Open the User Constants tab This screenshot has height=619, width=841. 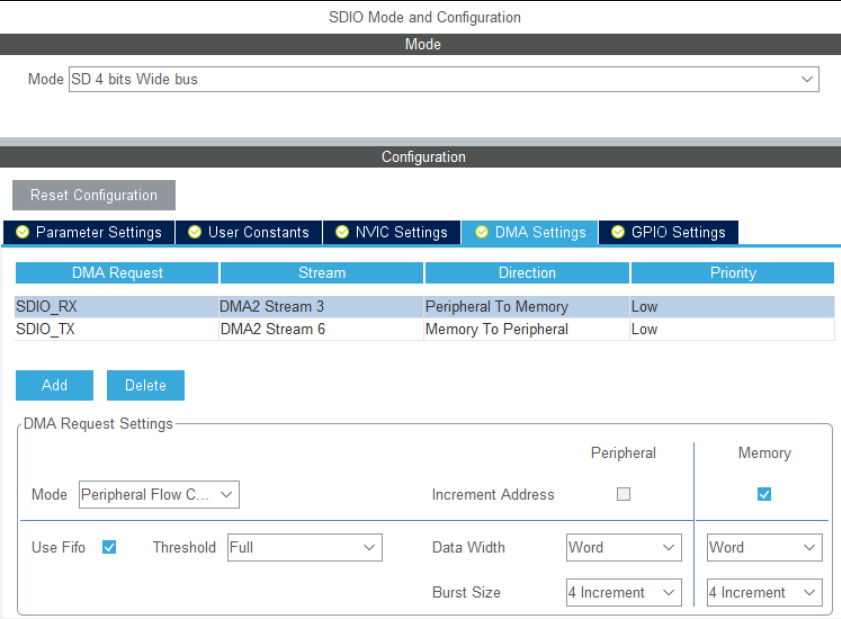pos(249,232)
